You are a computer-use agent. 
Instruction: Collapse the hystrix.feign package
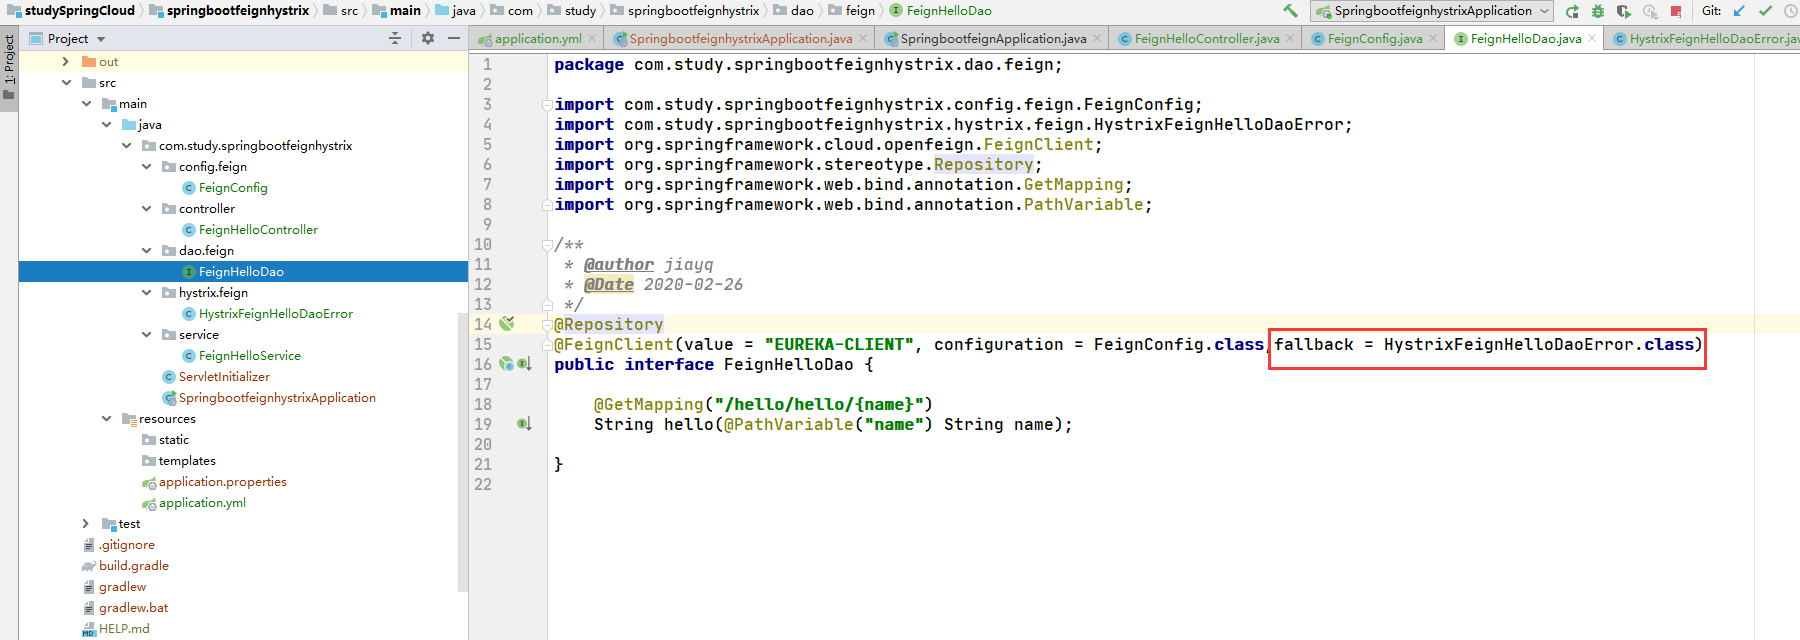pos(146,293)
